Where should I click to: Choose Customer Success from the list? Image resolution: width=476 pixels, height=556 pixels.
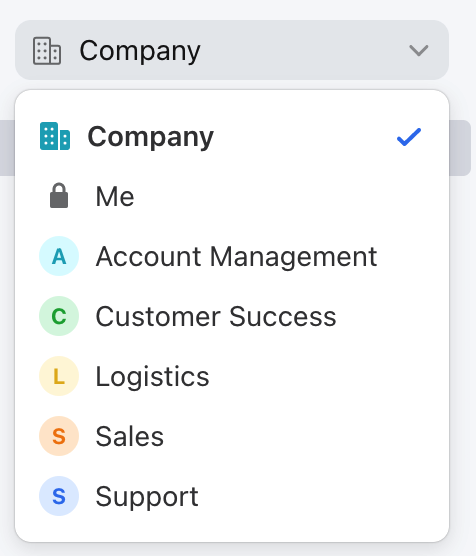pos(232,316)
